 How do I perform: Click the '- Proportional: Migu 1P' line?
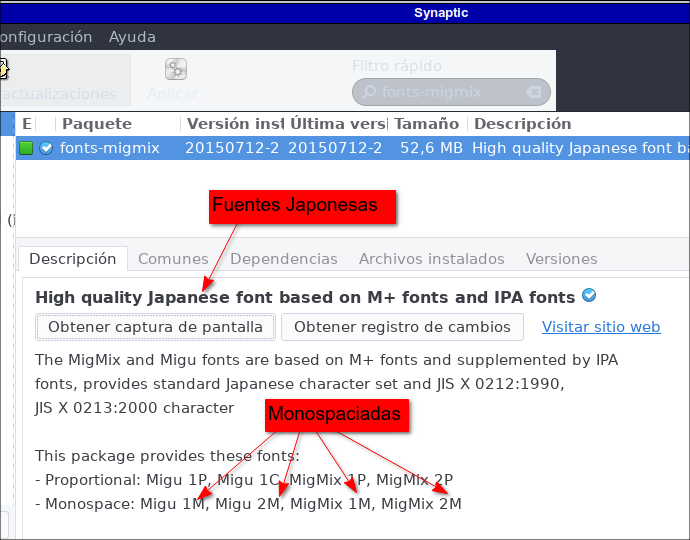coord(244,480)
